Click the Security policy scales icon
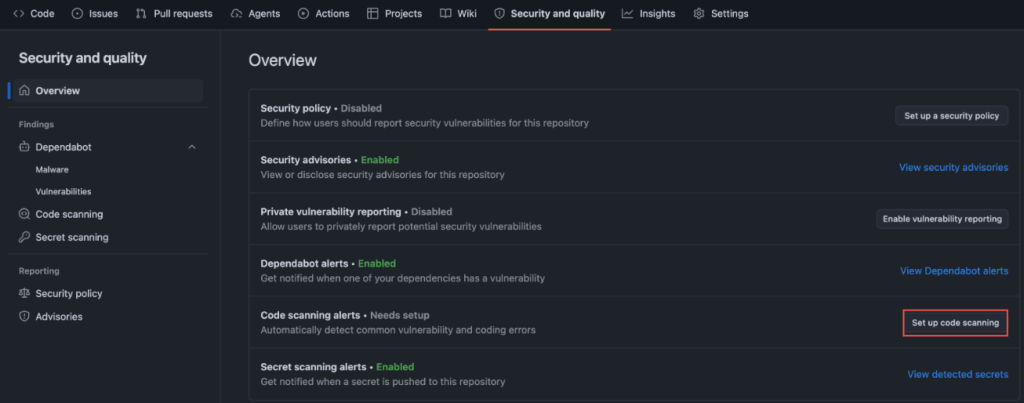 25,293
